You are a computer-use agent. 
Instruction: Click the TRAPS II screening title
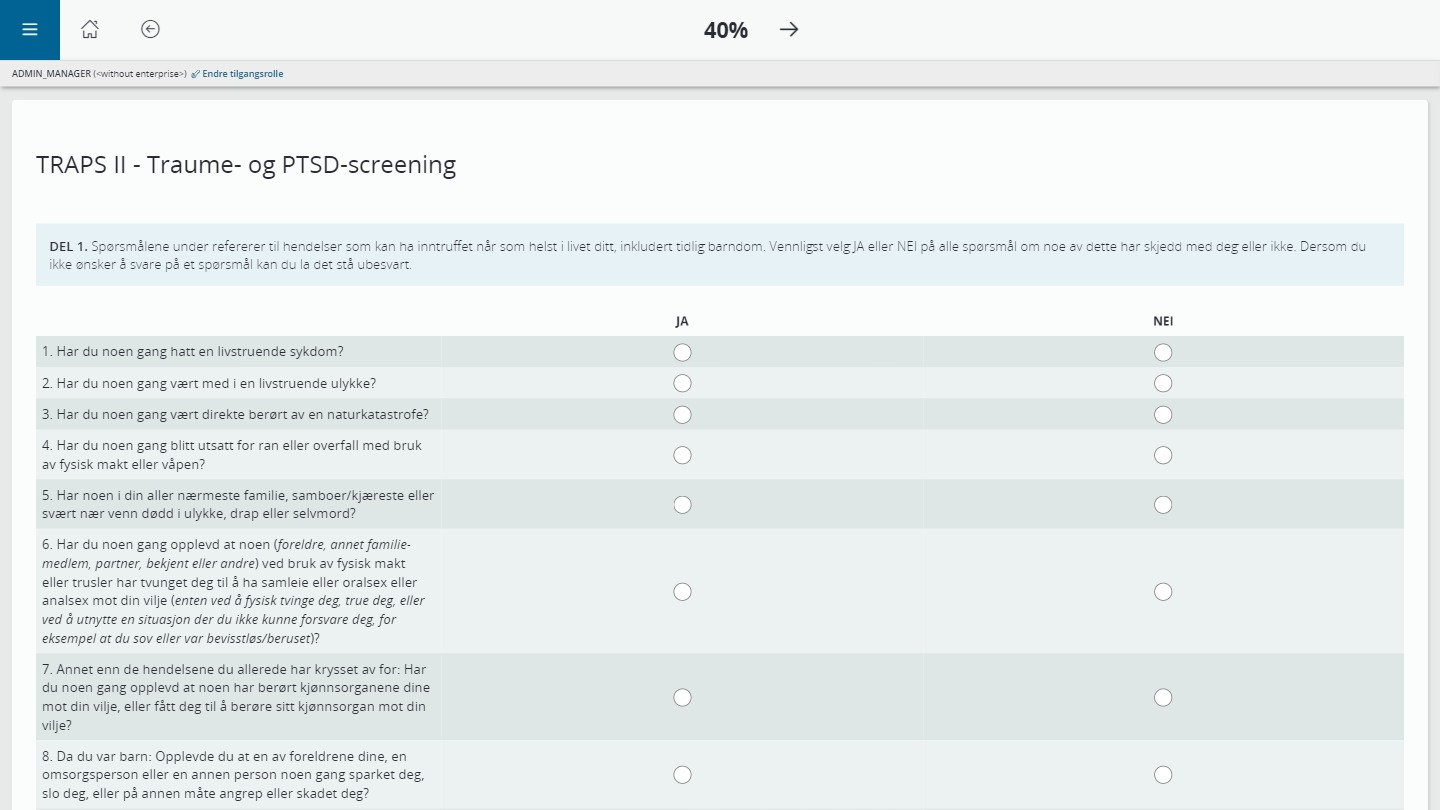(x=246, y=165)
